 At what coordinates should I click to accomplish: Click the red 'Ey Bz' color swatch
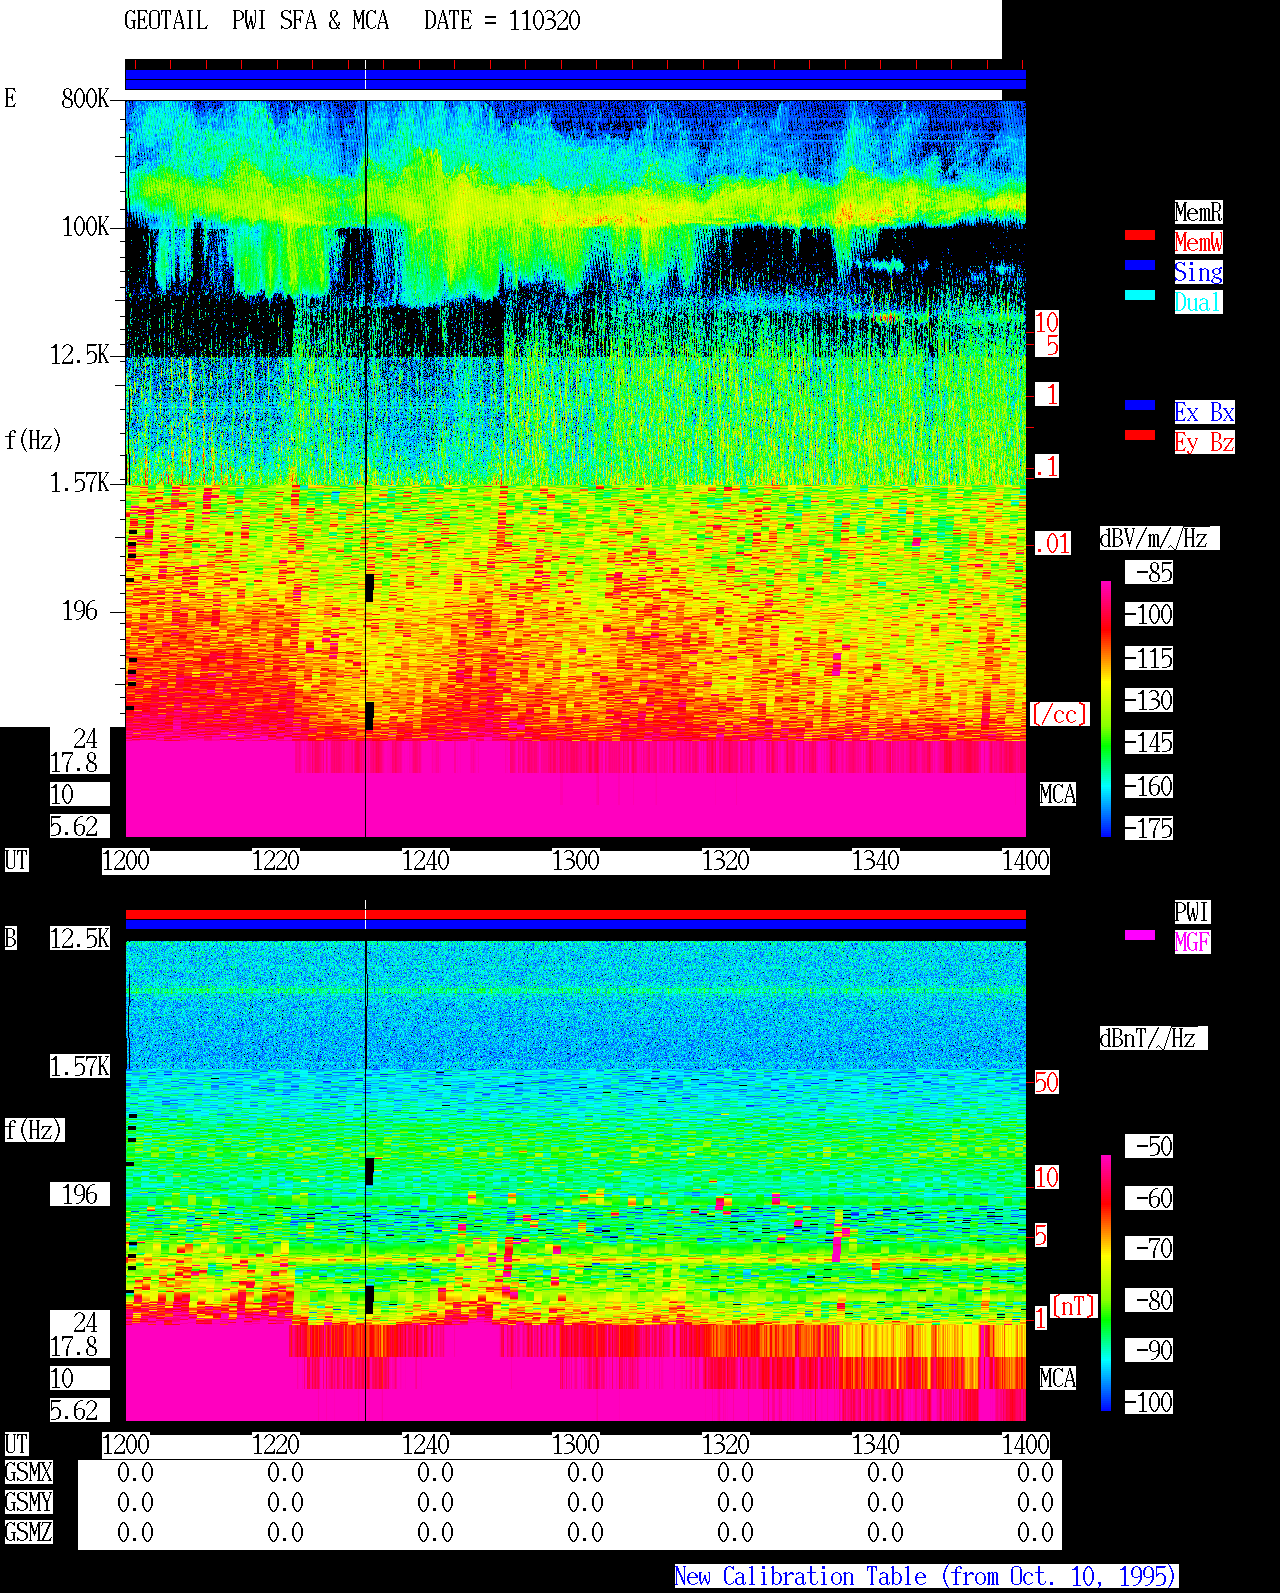point(1140,435)
